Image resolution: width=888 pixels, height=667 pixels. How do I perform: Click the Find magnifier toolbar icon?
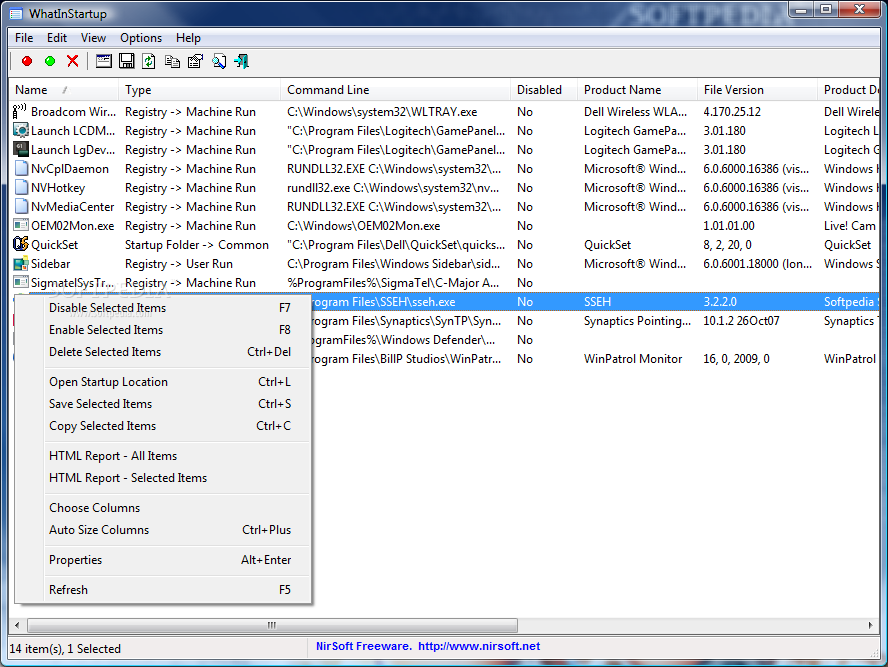(219, 61)
